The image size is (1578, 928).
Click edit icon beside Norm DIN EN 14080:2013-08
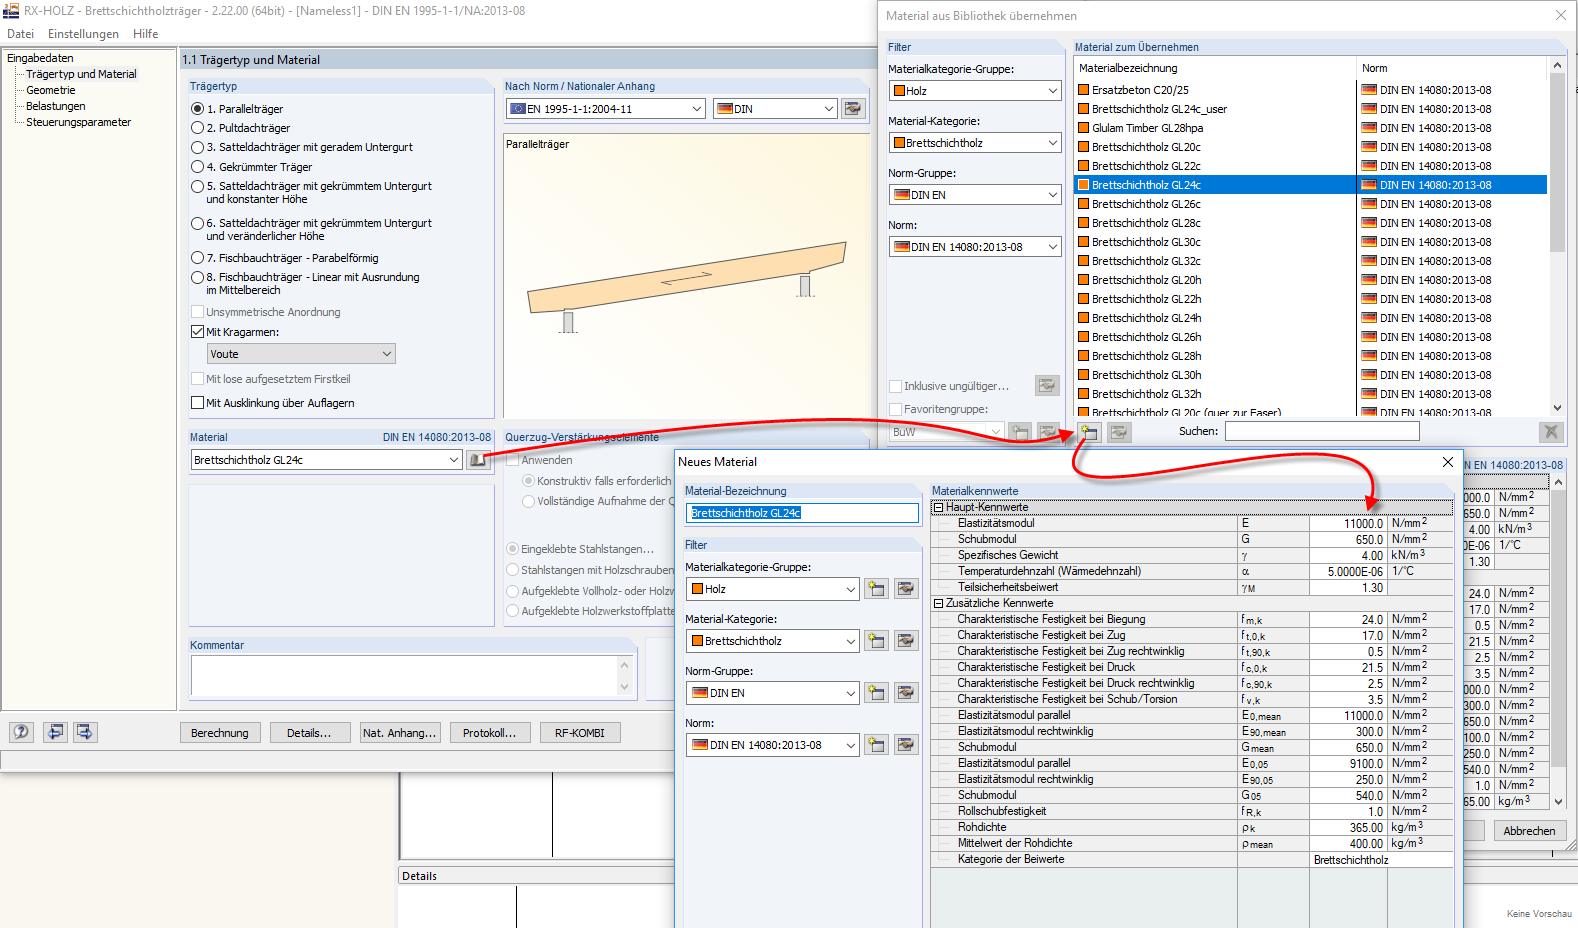[x=906, y=745]
